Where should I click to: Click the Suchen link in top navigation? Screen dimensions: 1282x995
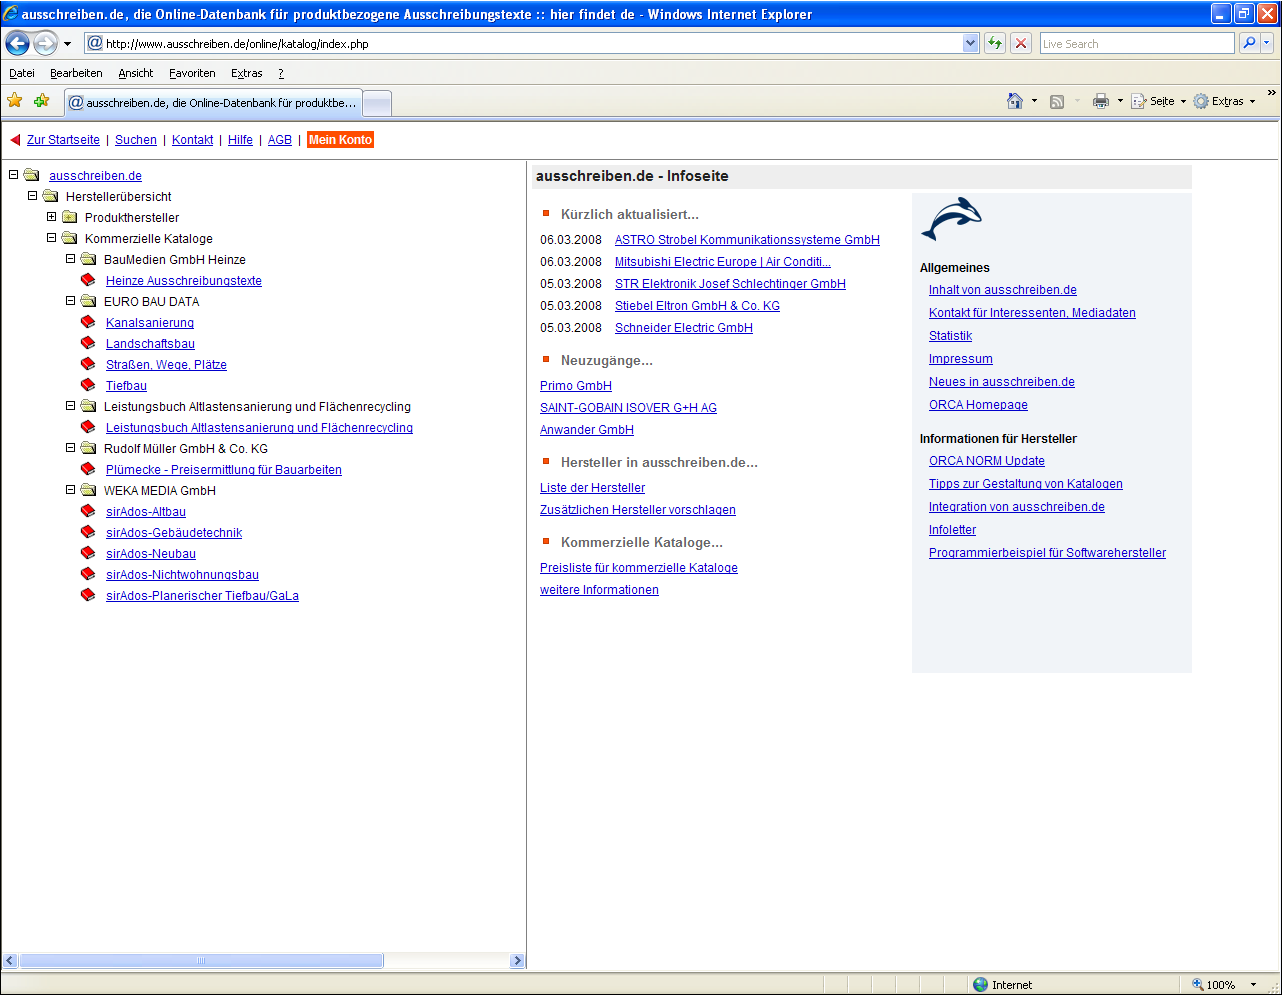tap(136, 140)
